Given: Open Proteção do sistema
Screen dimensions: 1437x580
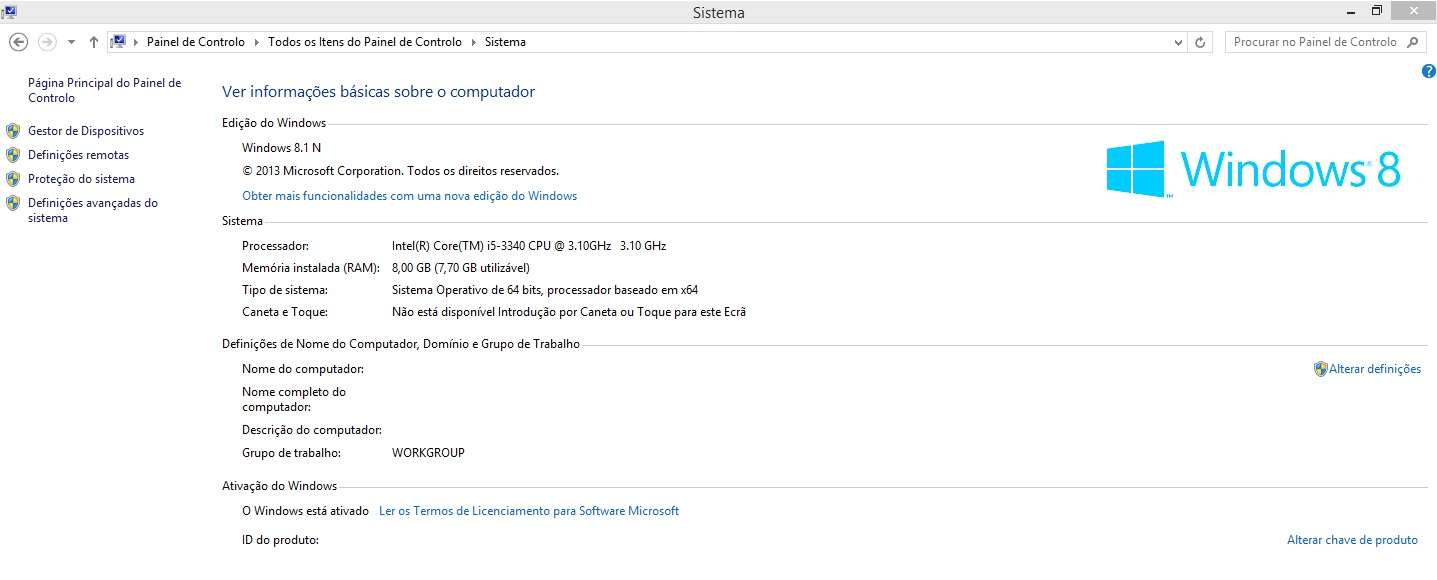Looking at the screenshot, I should click(81, 179).
